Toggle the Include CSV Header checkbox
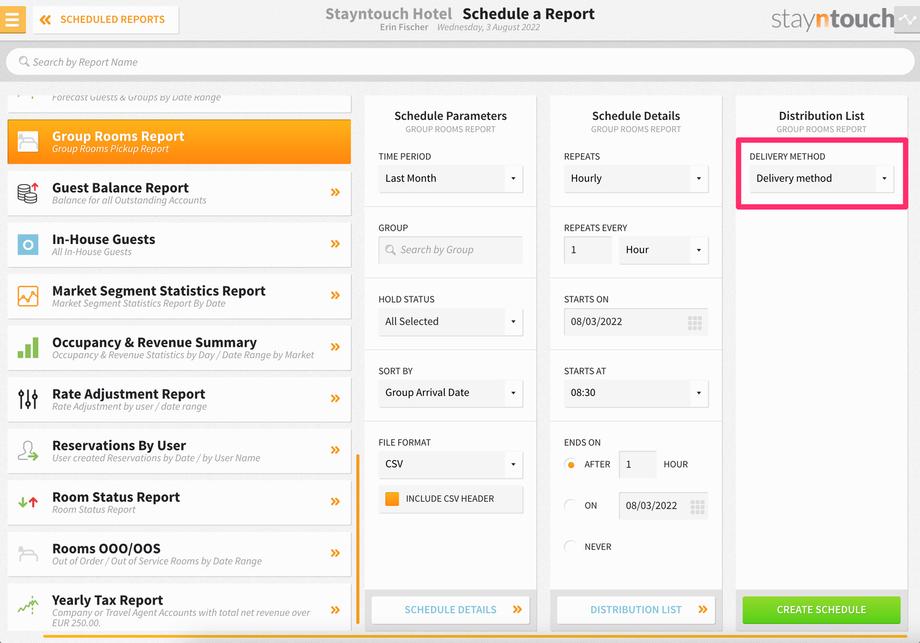This screenshot has height=643, width=920. click(392, 499)
